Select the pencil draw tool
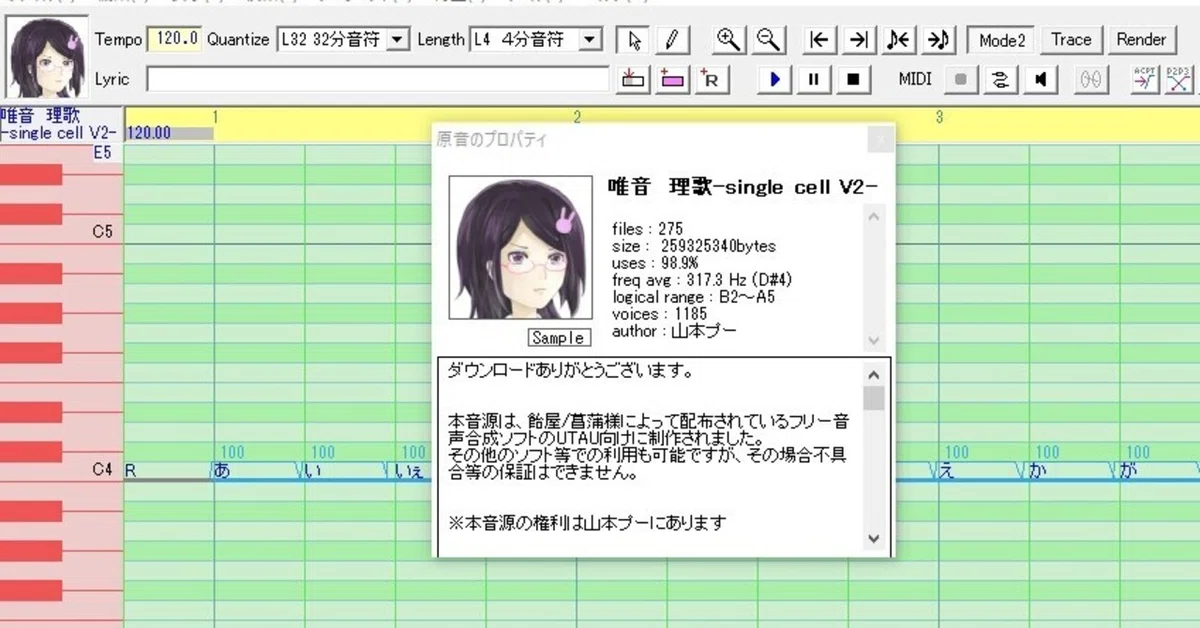Image resolution: width=1200 pixels, height=628 pixels. pyautogui.click(x=672, y=40)
